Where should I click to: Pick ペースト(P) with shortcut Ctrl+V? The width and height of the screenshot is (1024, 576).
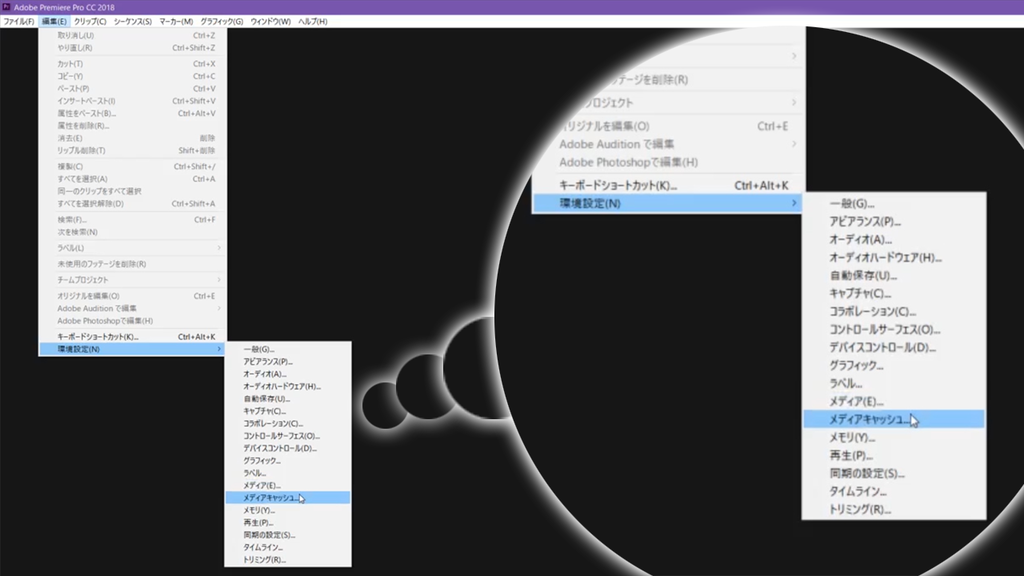133,89
